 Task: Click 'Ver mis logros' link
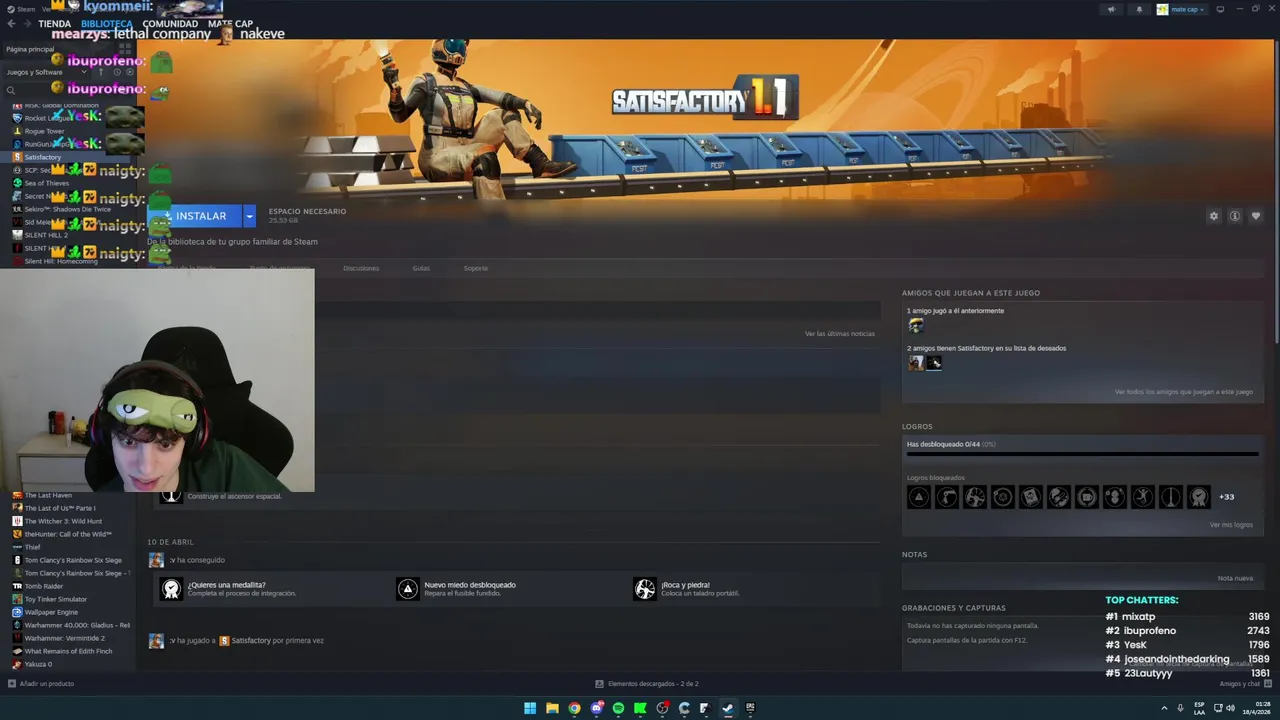tap(1231, 525)
